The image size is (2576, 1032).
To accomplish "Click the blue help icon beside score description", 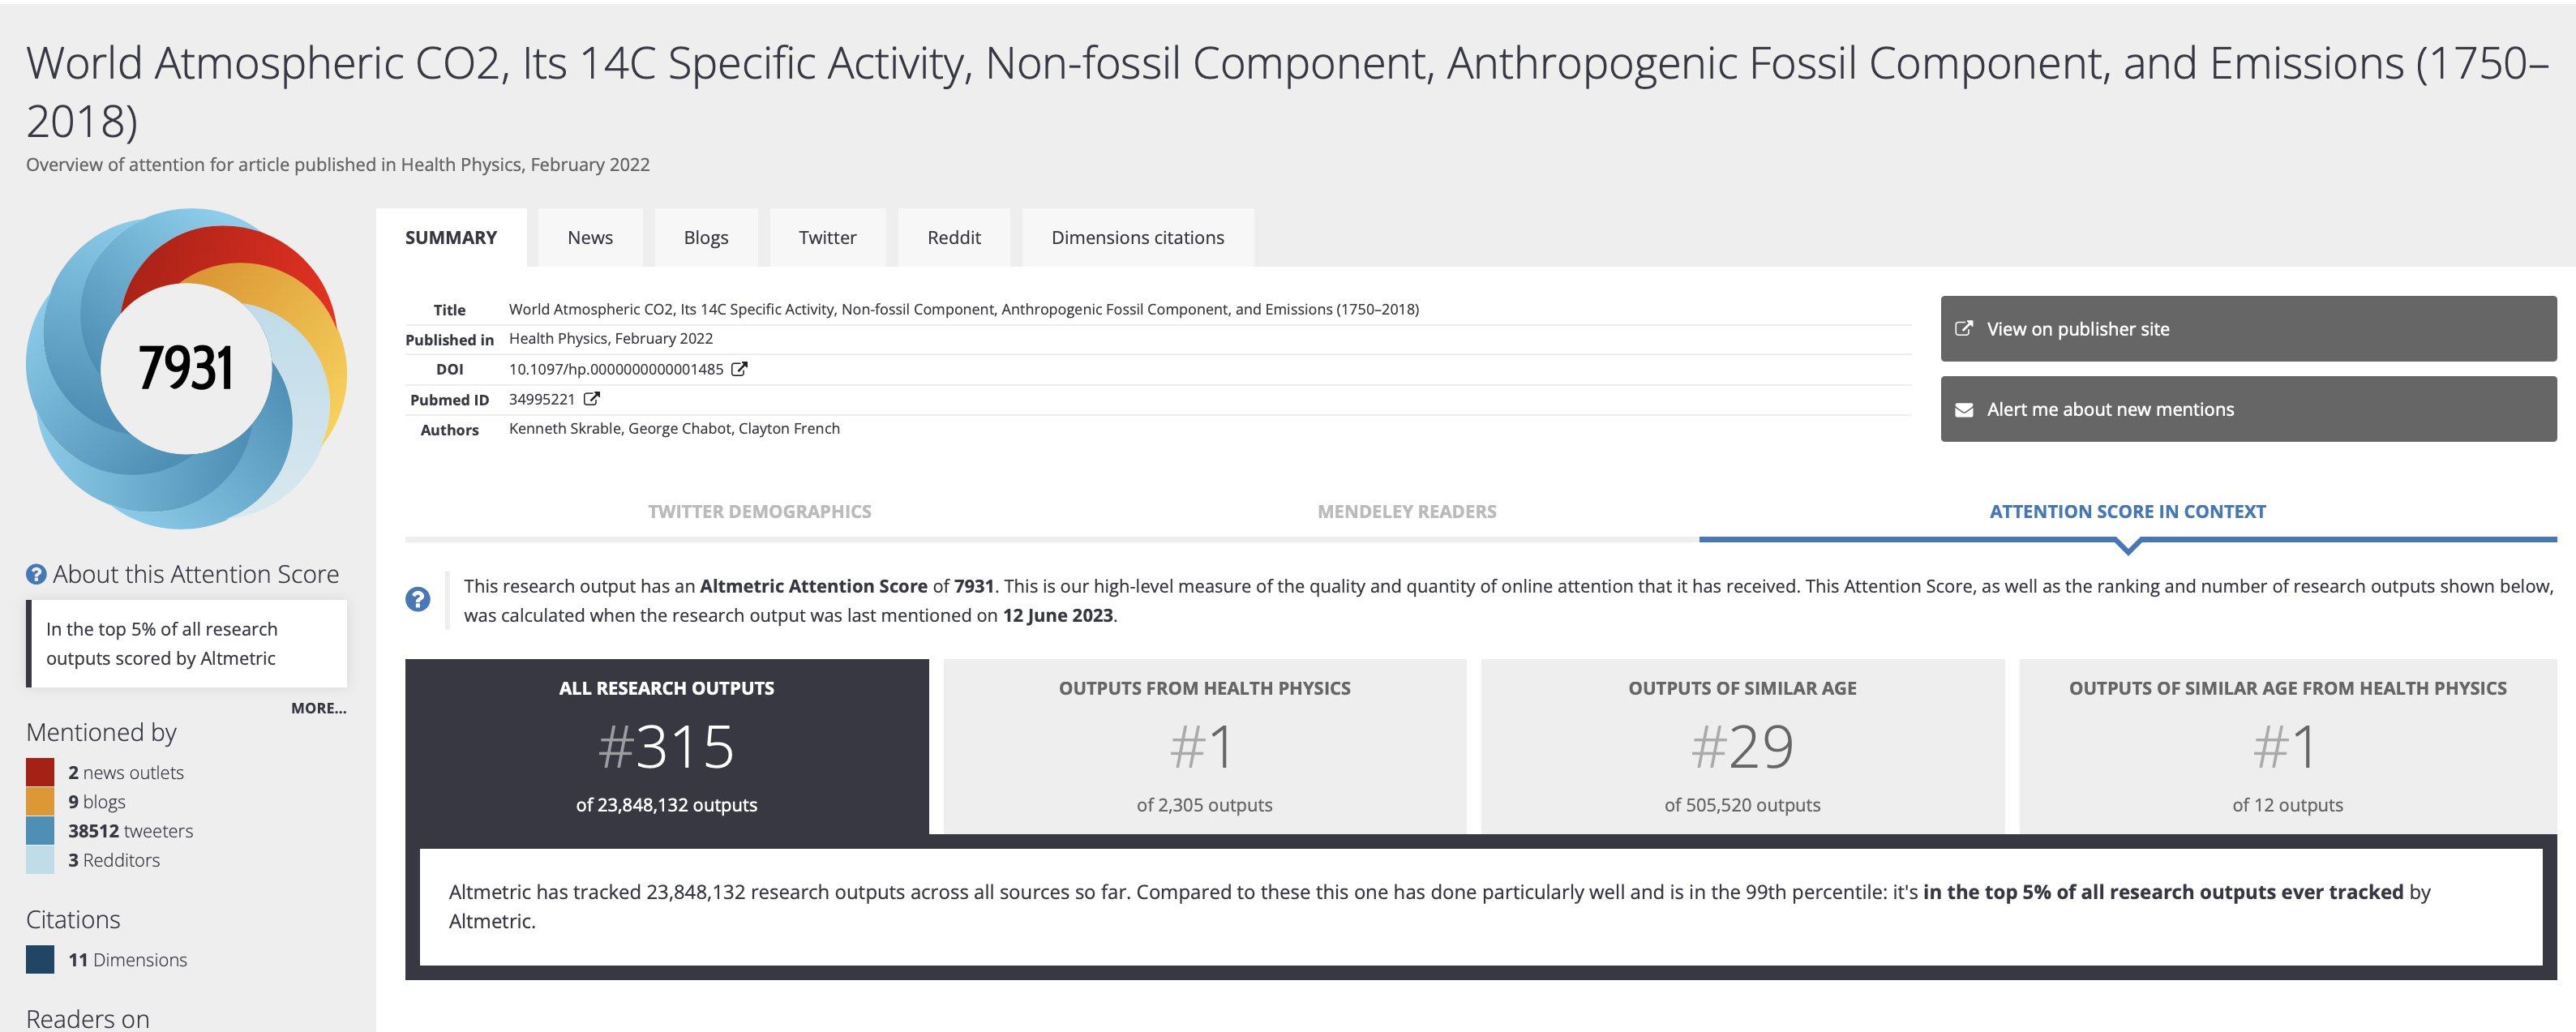I will pos(418,599).
